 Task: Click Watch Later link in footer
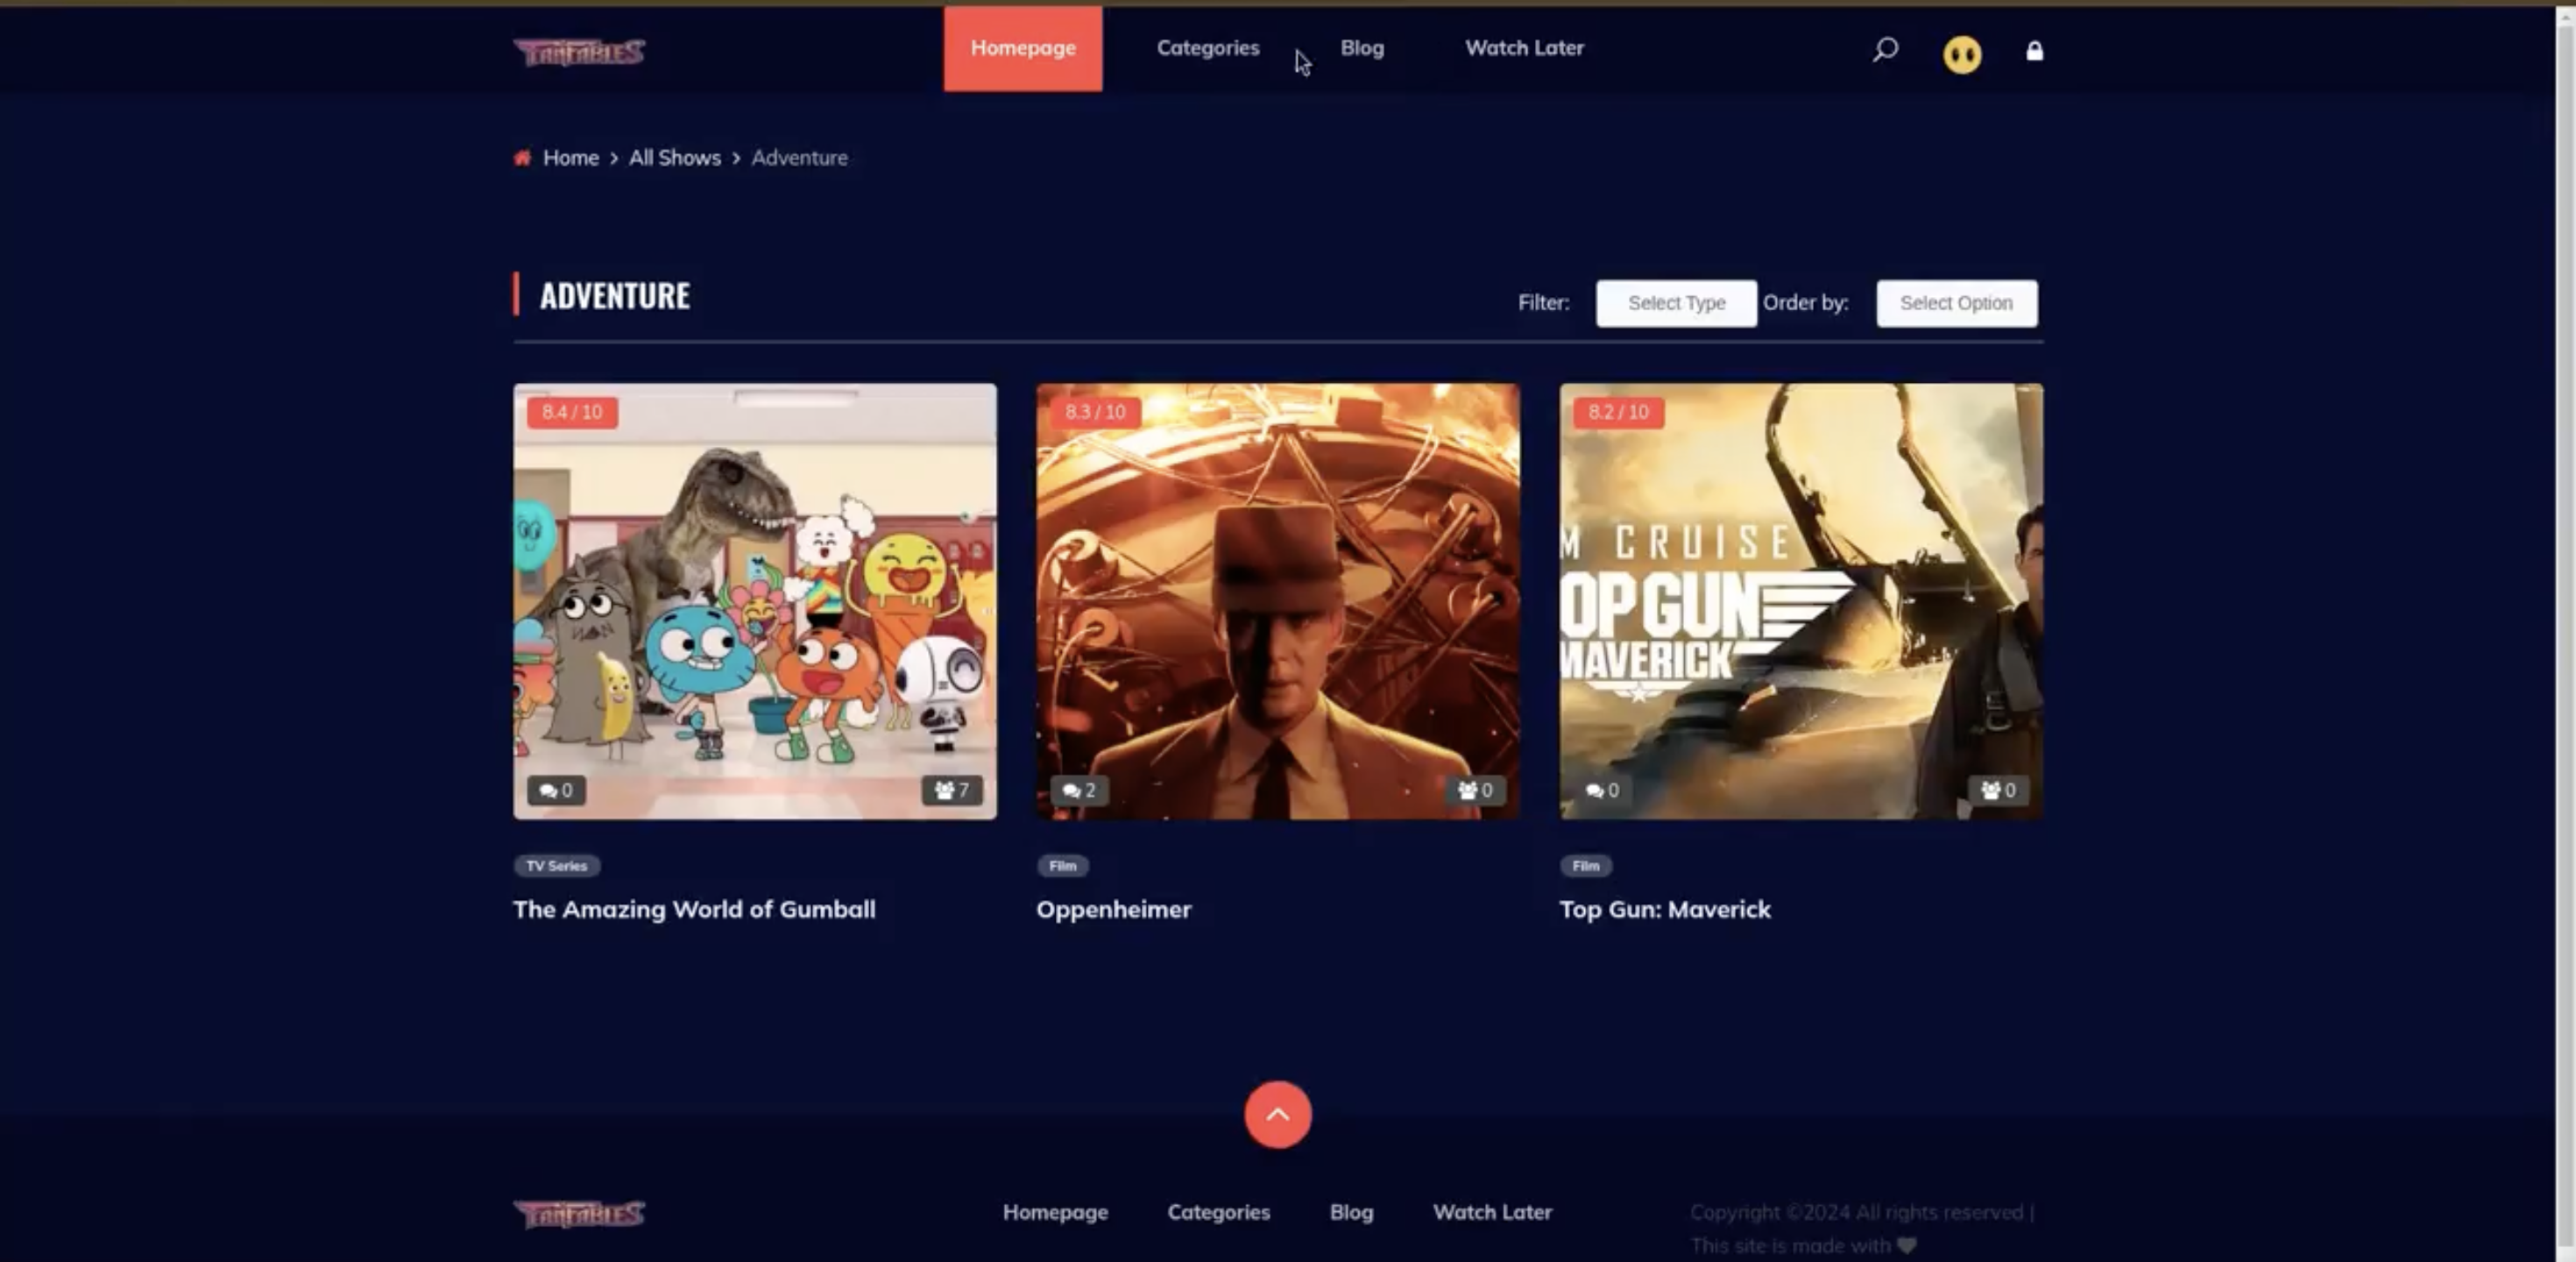[1492, 1212]
